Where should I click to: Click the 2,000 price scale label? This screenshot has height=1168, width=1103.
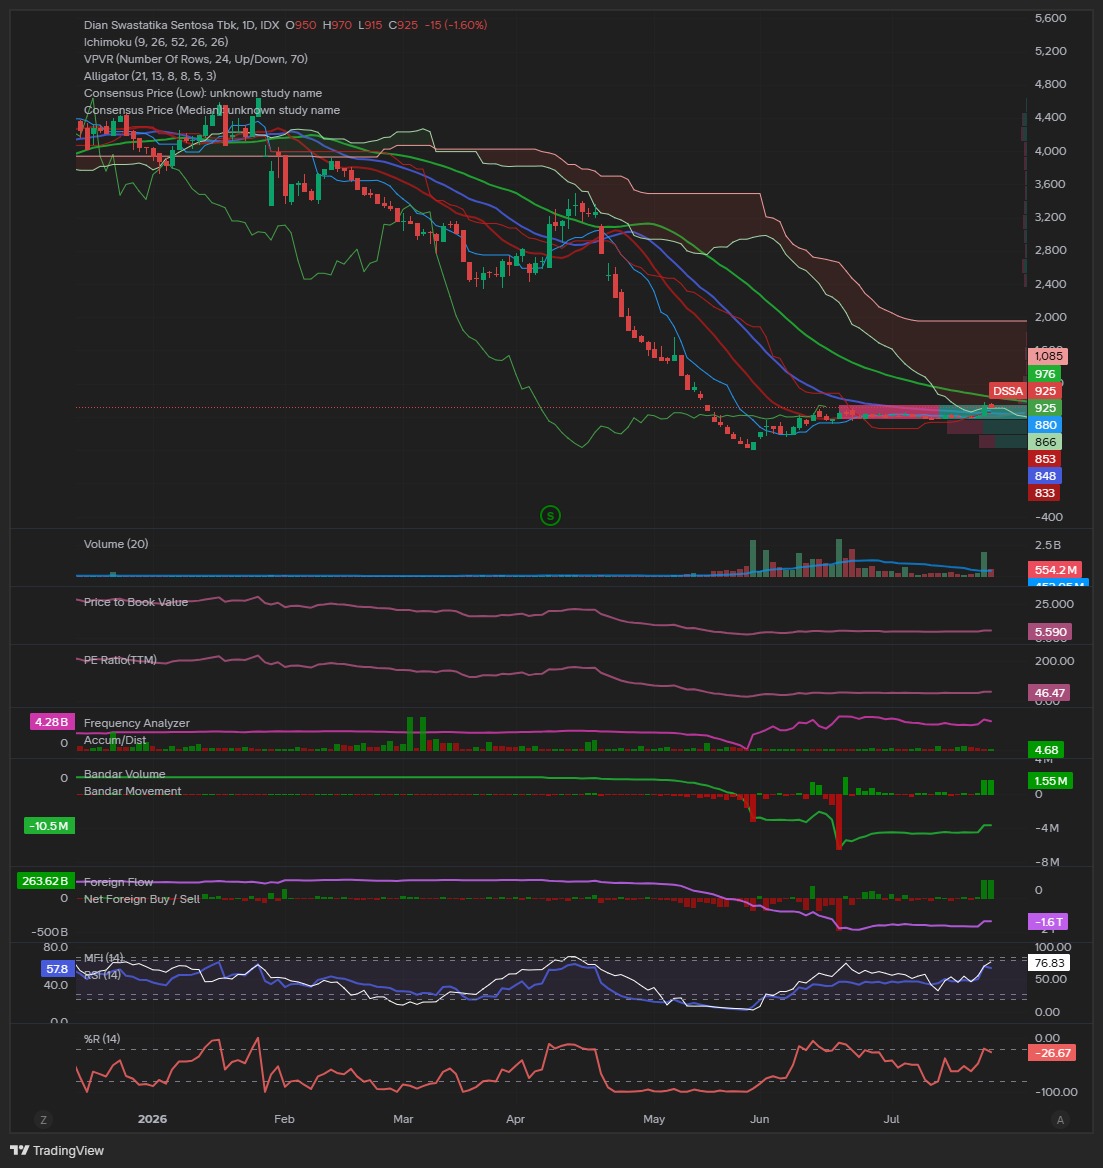click(1050, 317)
